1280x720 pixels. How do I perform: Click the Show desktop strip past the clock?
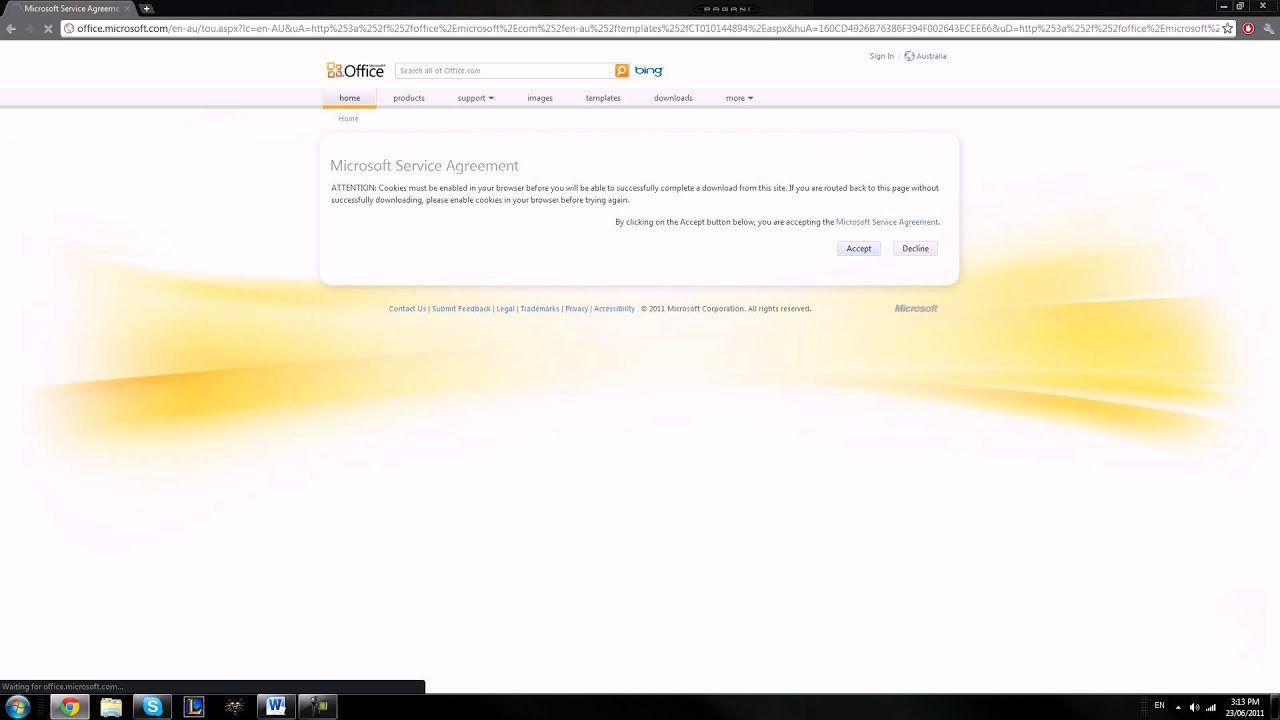(1274, 707)
